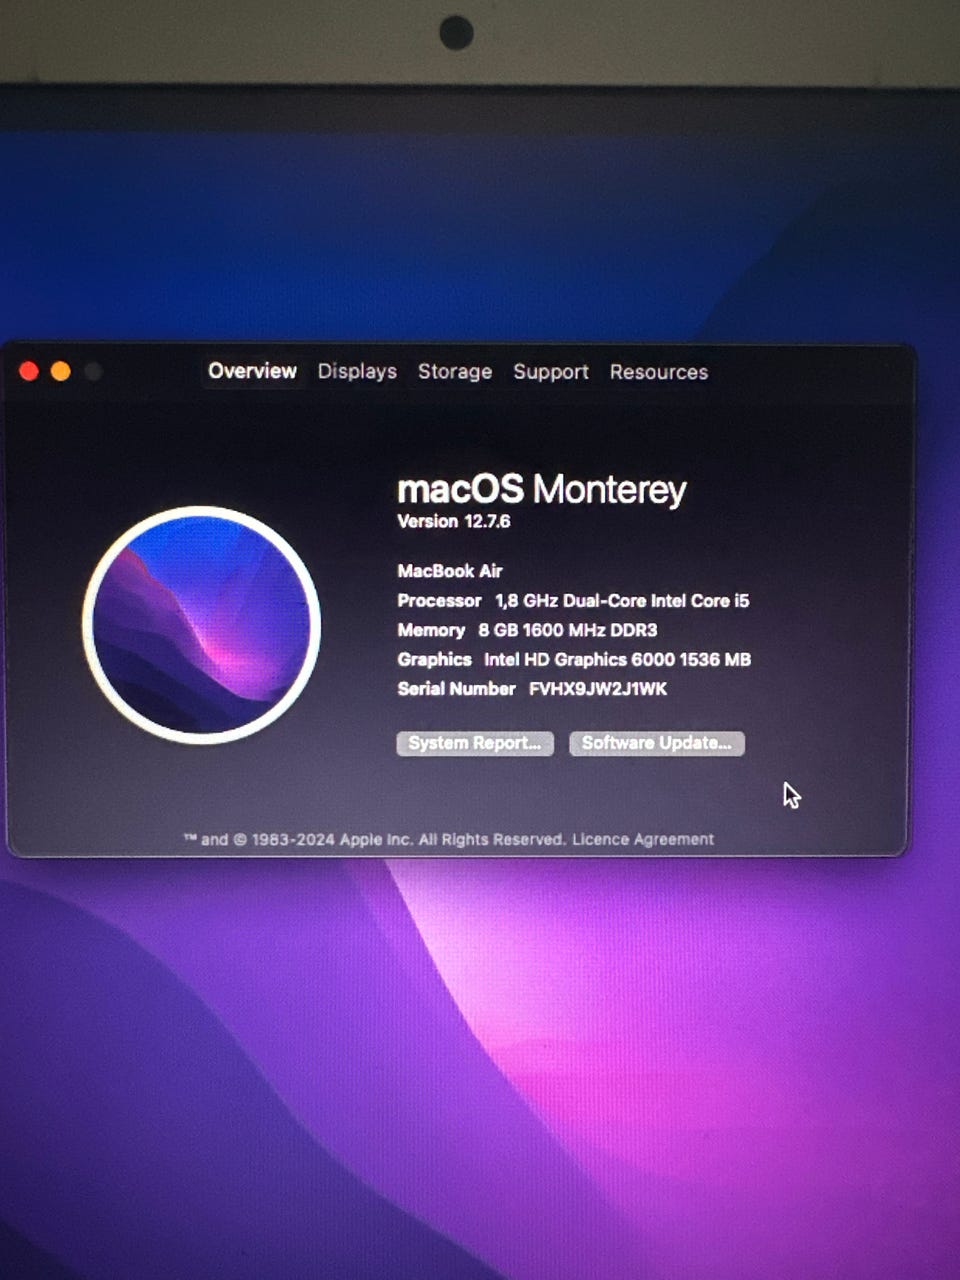
Task: Select the Support tab
Action: [551, 372]
